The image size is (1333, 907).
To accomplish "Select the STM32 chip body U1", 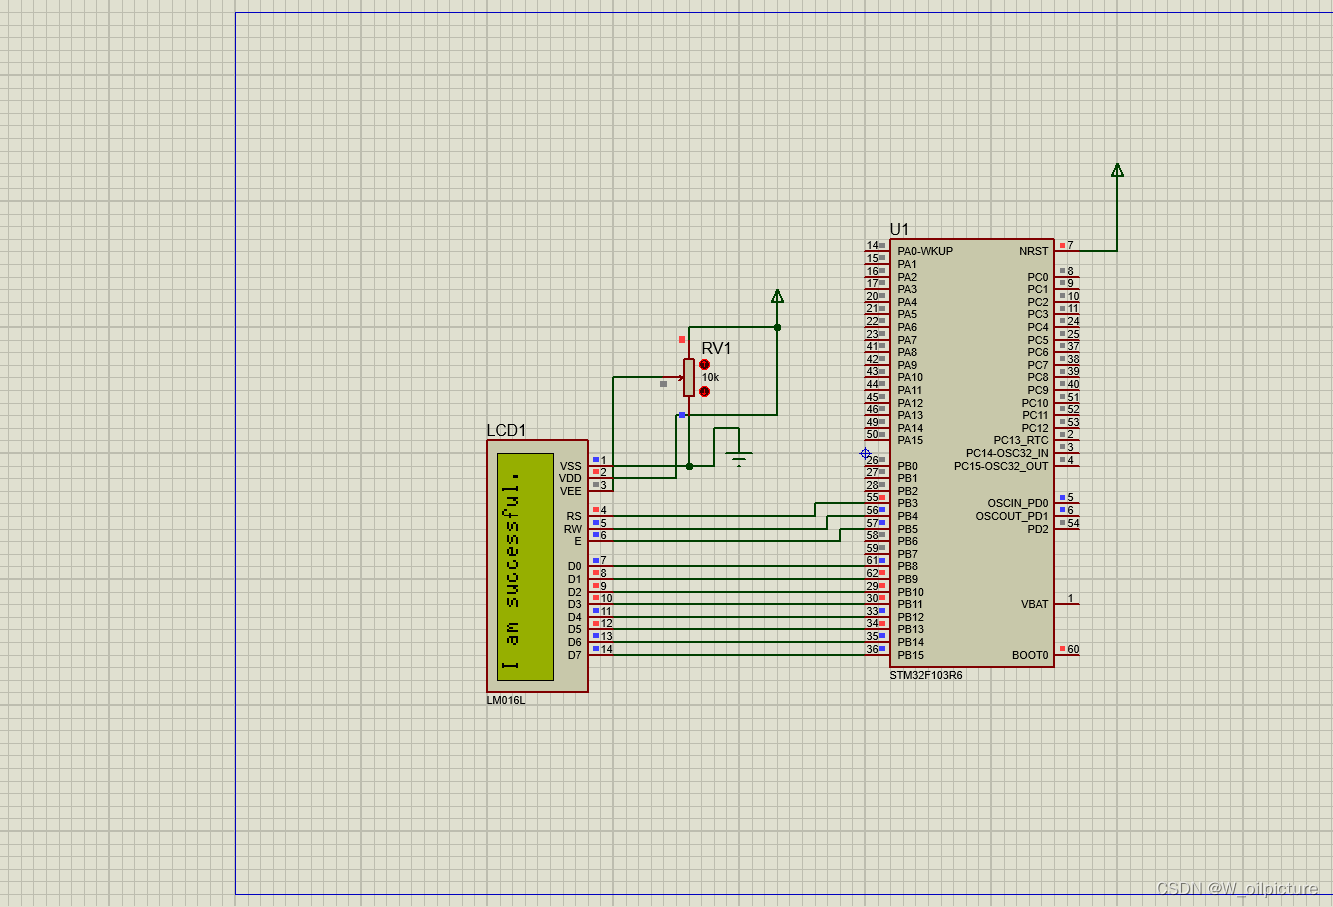I will [x=971, y=453].
